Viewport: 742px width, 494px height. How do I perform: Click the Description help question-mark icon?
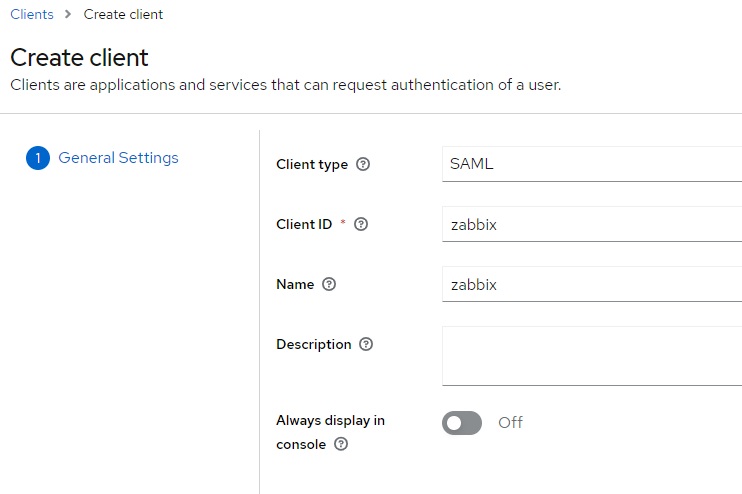(x=366, y=344)
